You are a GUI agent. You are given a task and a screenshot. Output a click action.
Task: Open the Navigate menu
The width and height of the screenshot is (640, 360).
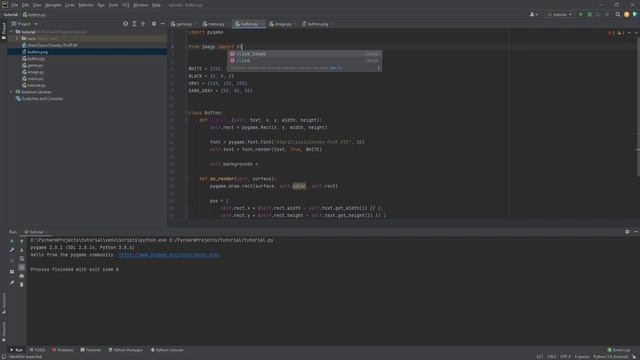coord(53,5)
